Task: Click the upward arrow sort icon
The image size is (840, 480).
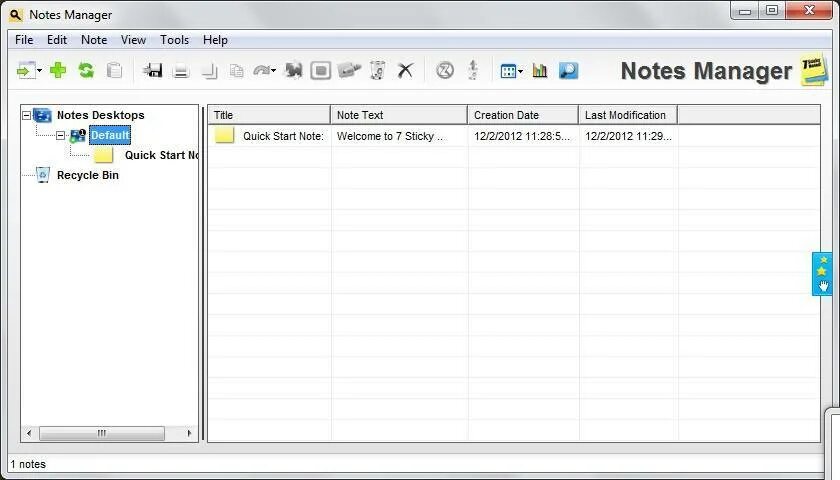Action: point(472,70)
